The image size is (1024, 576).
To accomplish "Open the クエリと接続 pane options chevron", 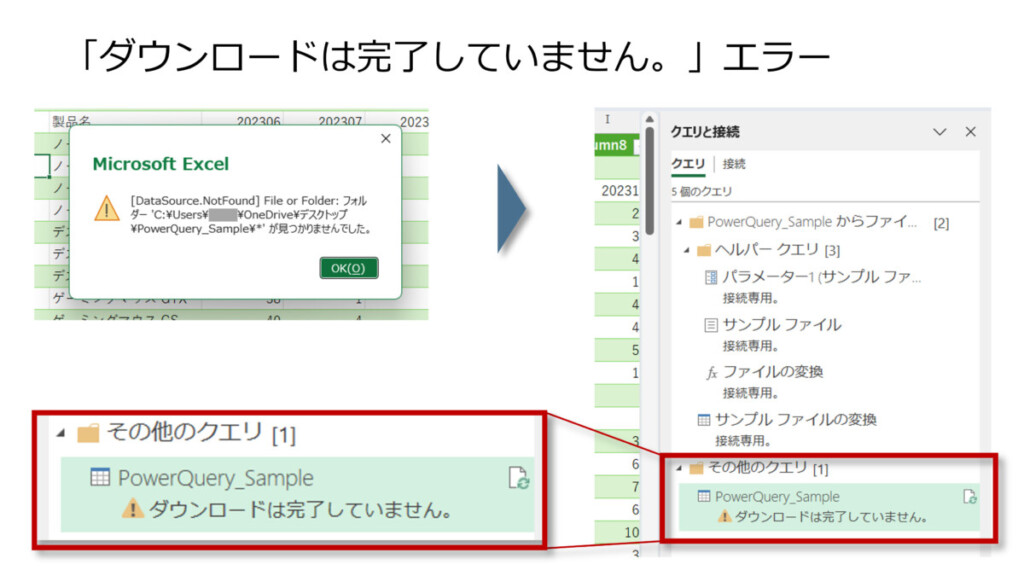I will (x=939, y=132).
